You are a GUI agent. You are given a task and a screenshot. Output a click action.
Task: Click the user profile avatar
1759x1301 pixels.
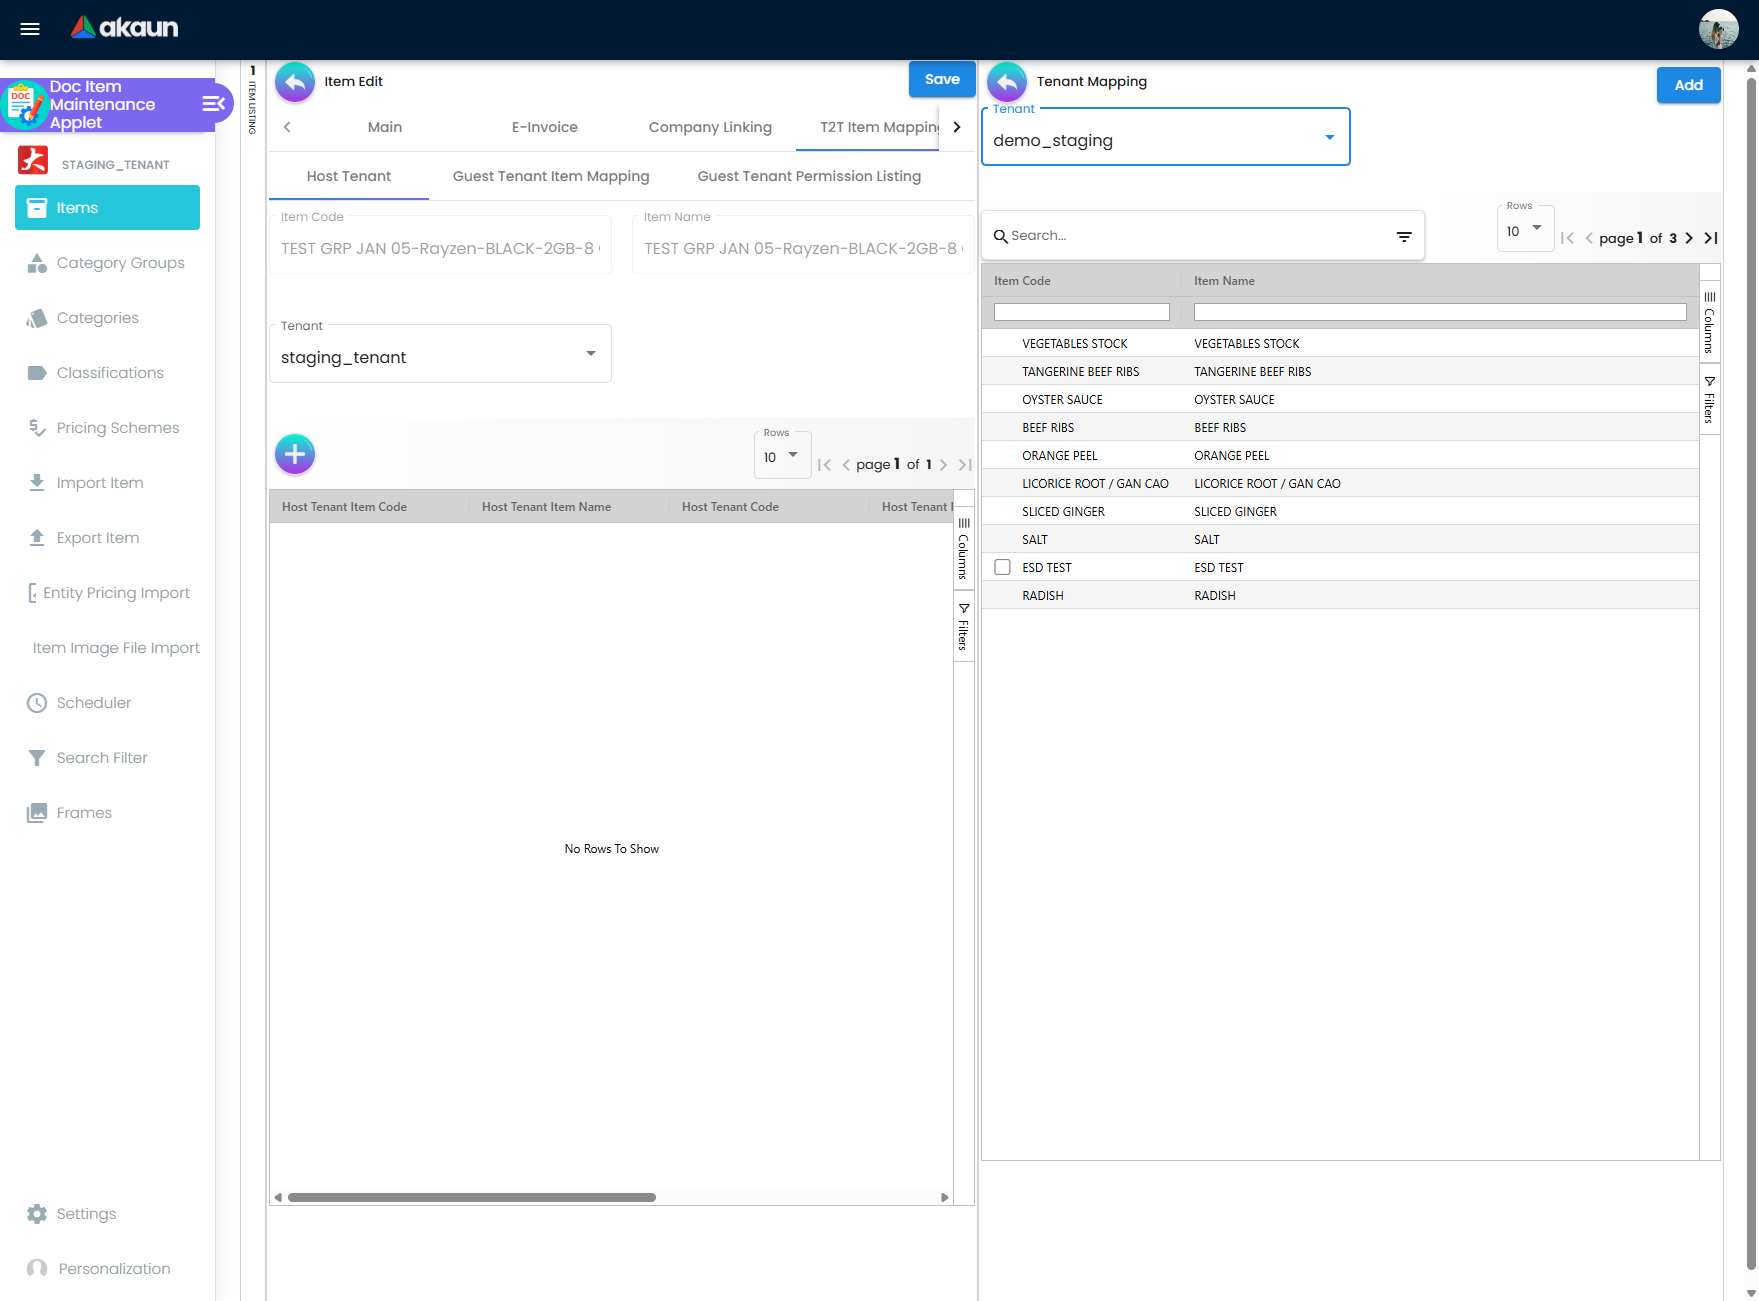point(1718,29)
